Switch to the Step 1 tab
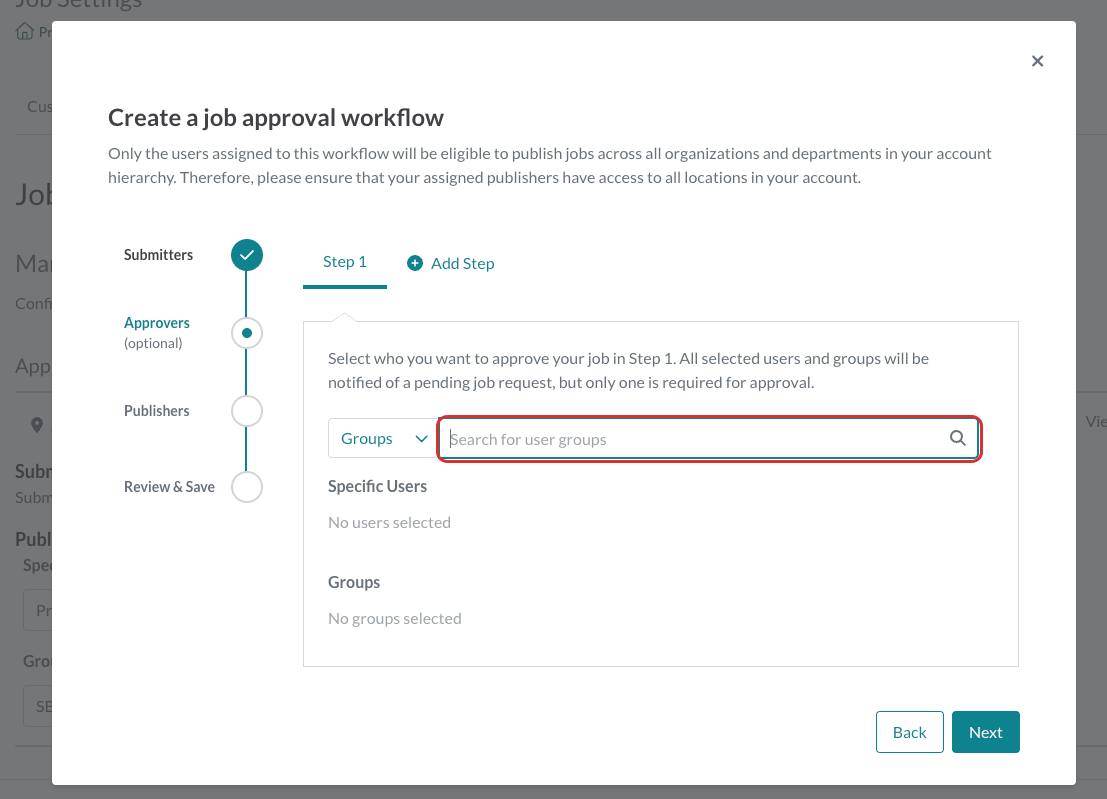Viewport: 1107px width, 799px height. (345, 263)
